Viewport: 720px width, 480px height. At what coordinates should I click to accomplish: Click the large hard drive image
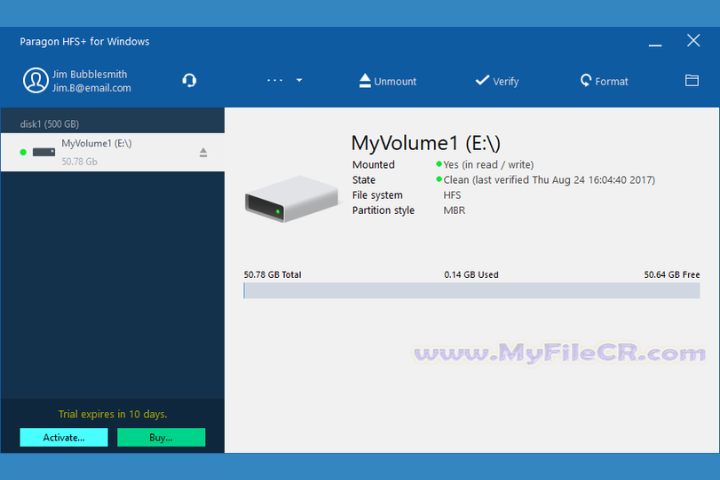point(292,199)
